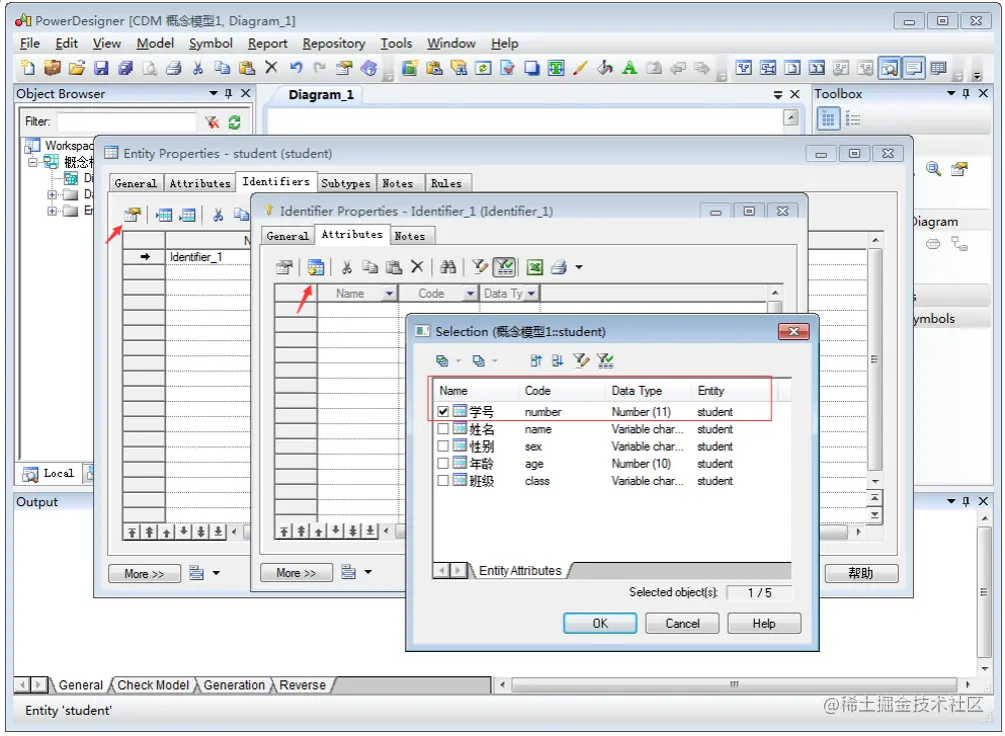The height and width of the screenshot is (736, 1005).
Task: Check the 性别 sex attribute checkbox
Action: coord(443,446)
